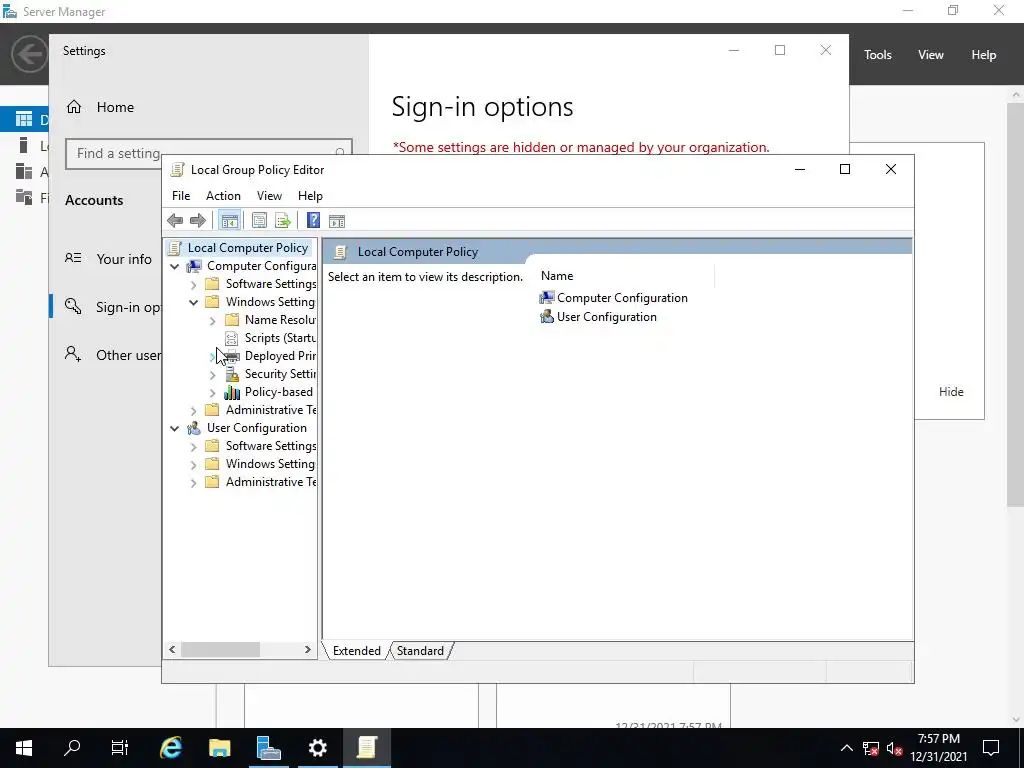1024x768 pixels.
Task: Toggle Show/Hide Action Pane toolbar icon
Action: (337, 221)
